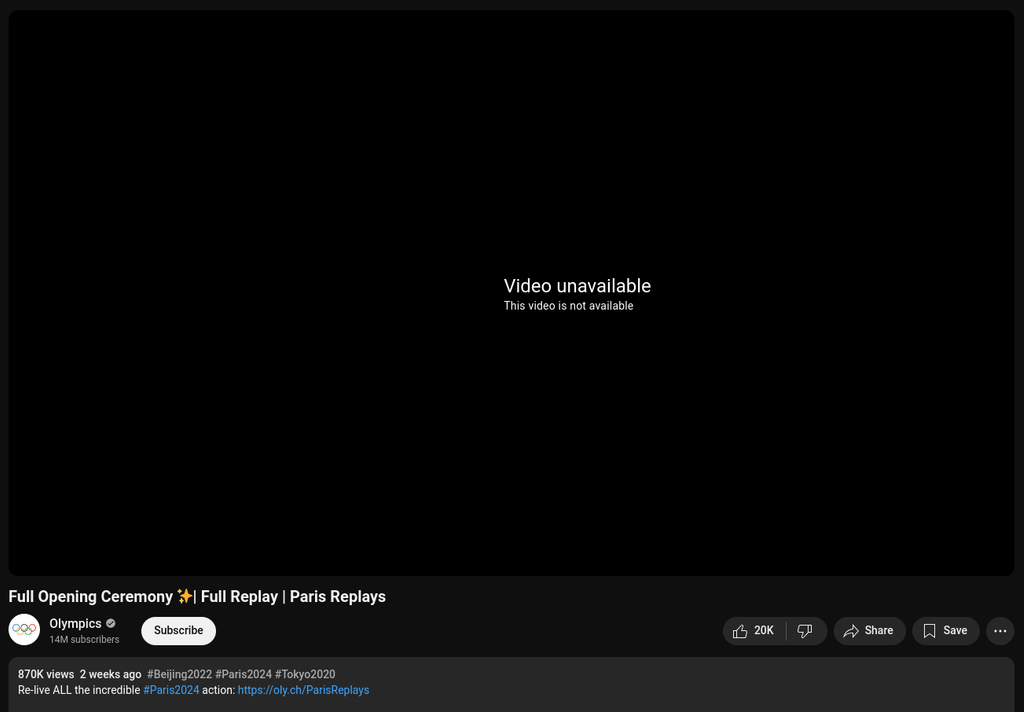The height and width of the screenshot is (712, 1024).
Task: Click #Paris2024 in the description sentence
Action: (x=171, y=690)
